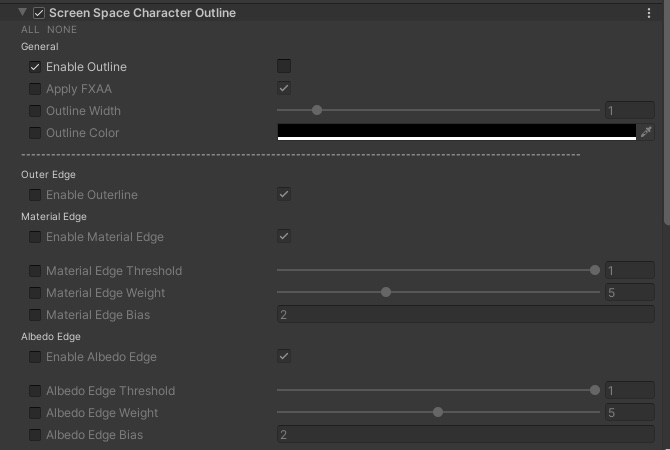
Task: Uncheck the Enable Outerline value checkbox
Action: pos(284,195)
